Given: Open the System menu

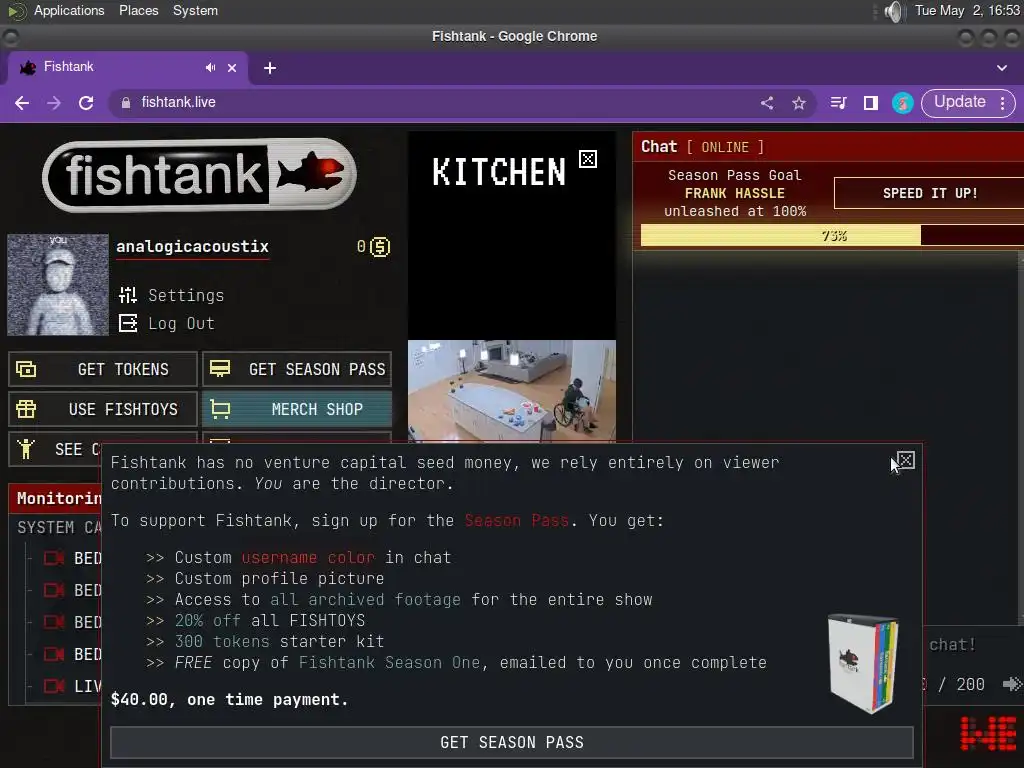Looking at the screenshot, I should point(195,10).
